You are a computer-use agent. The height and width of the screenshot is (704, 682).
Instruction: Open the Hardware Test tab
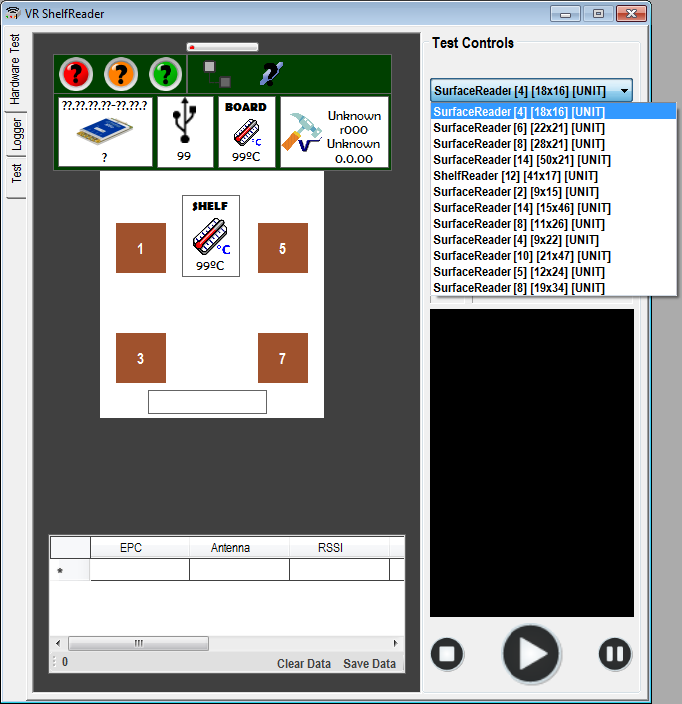coord(15,70)
